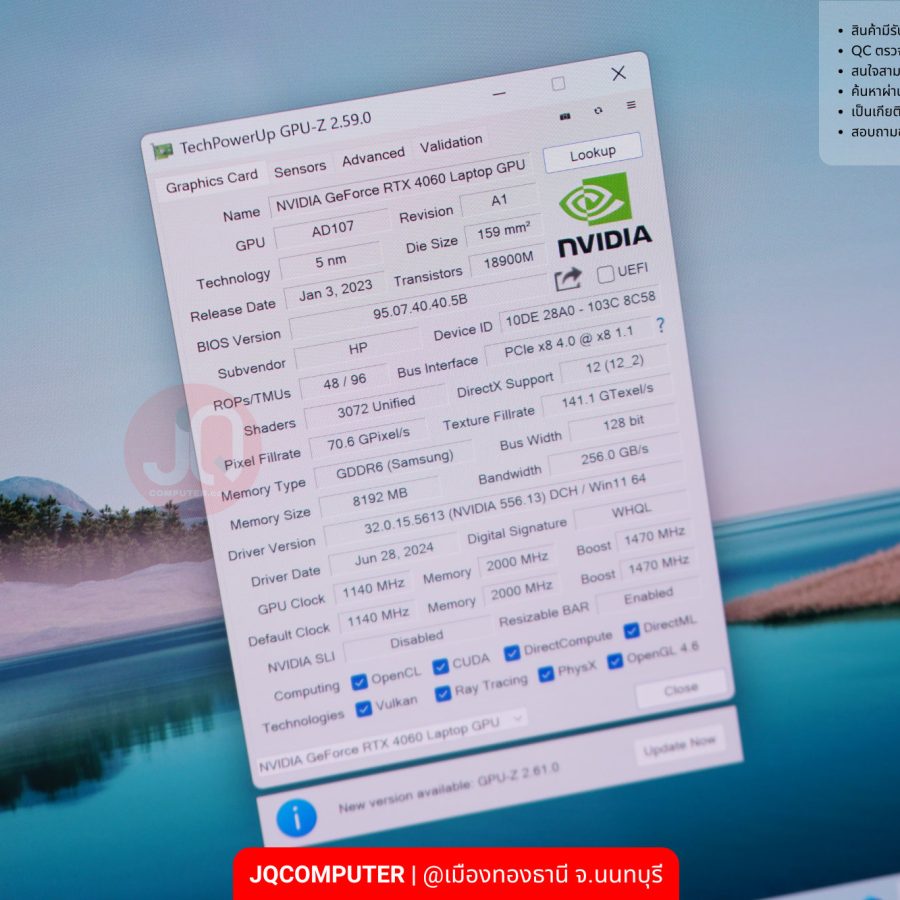Click the Memory Type value GDDR6 (Samsung)
Image resolution: width=900 pixels, height=900 pixels.
coord(394,465)
